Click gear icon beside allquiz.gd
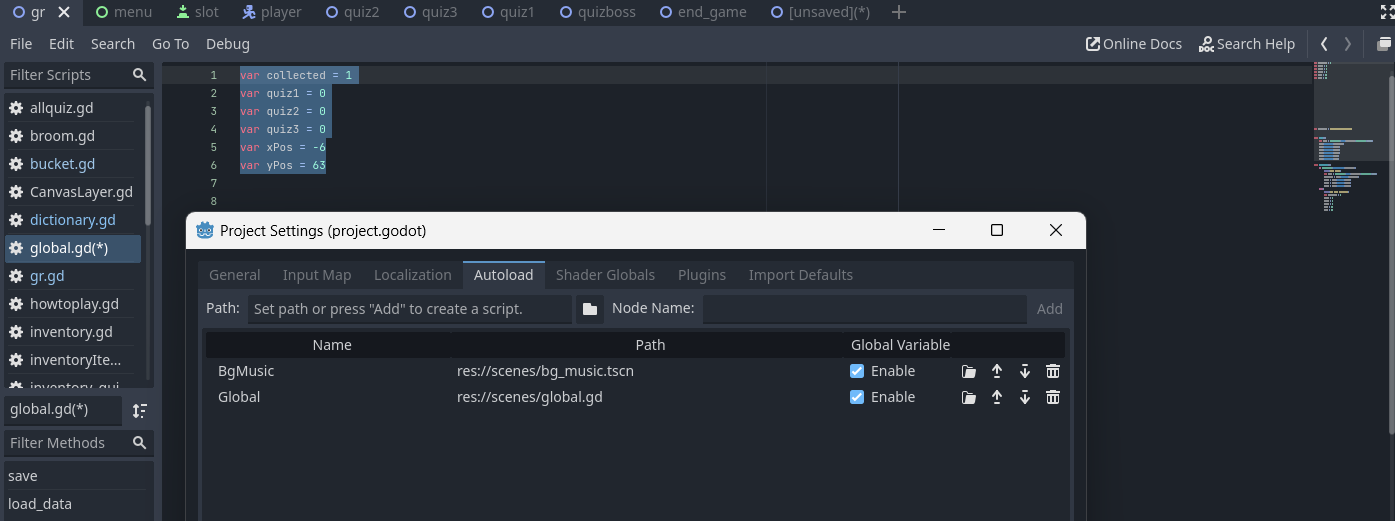Viewport: 1395px width, 521px height. click(x=16, y=108)
